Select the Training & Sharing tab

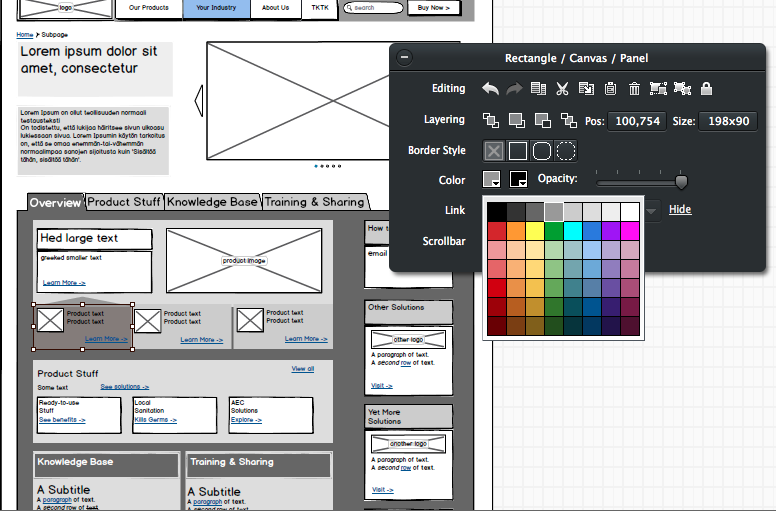coord(314,202)
